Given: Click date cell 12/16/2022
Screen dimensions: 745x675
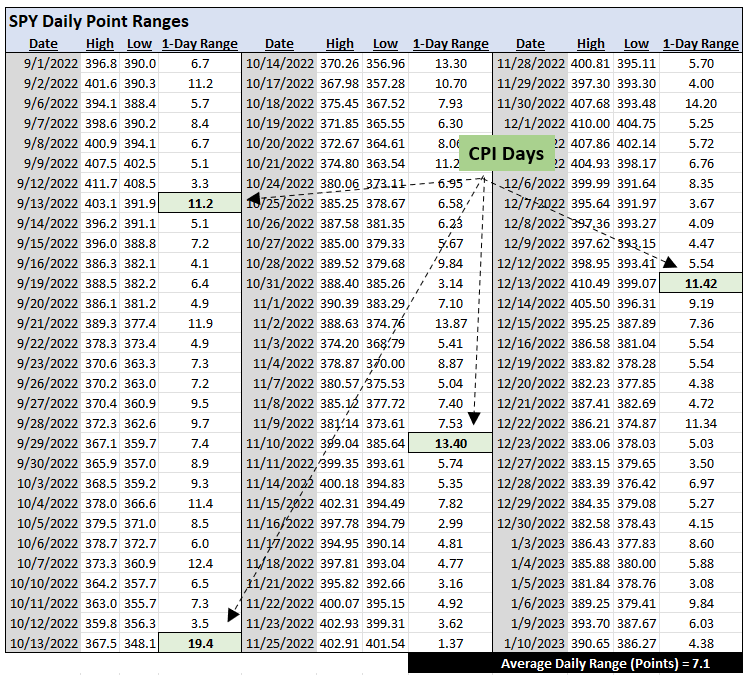Looking at the screenshot, I should (x=531, y=343).
